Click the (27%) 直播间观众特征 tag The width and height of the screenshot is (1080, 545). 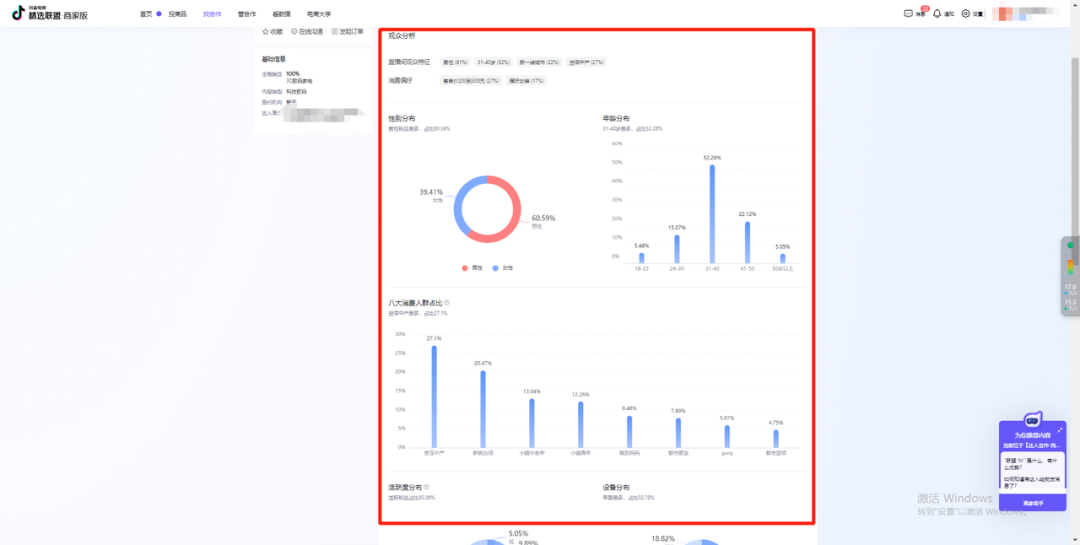pos(586,62)
